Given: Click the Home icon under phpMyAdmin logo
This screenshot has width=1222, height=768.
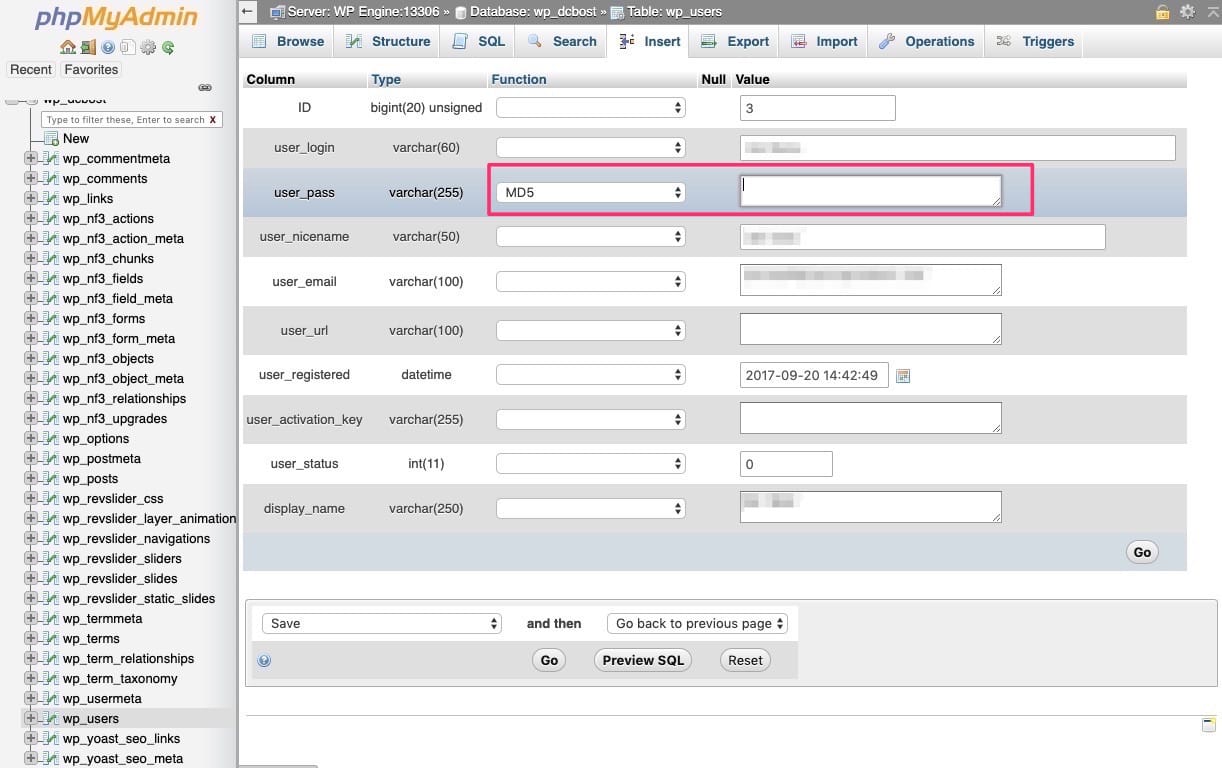Looking at the screenshot, I should pyautogui.click(x=67, y=47).
